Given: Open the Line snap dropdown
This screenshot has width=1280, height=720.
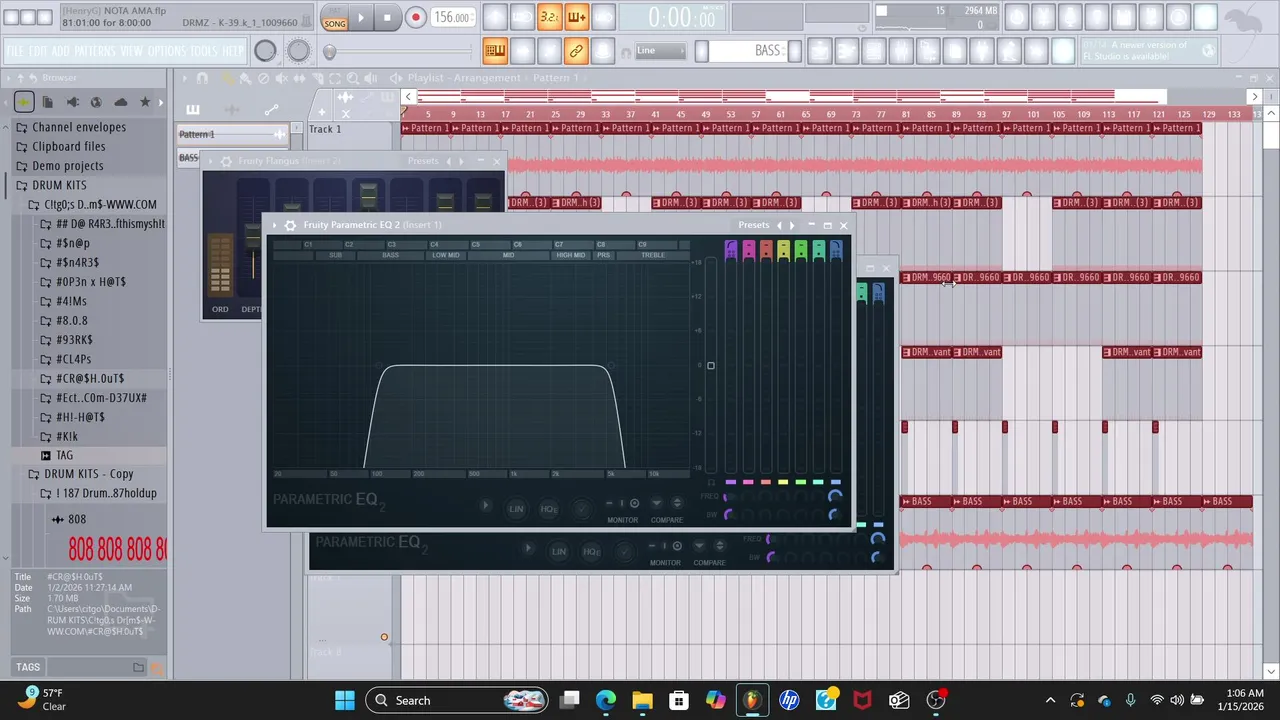Looking at the screenshot, I should click(660, 50).
